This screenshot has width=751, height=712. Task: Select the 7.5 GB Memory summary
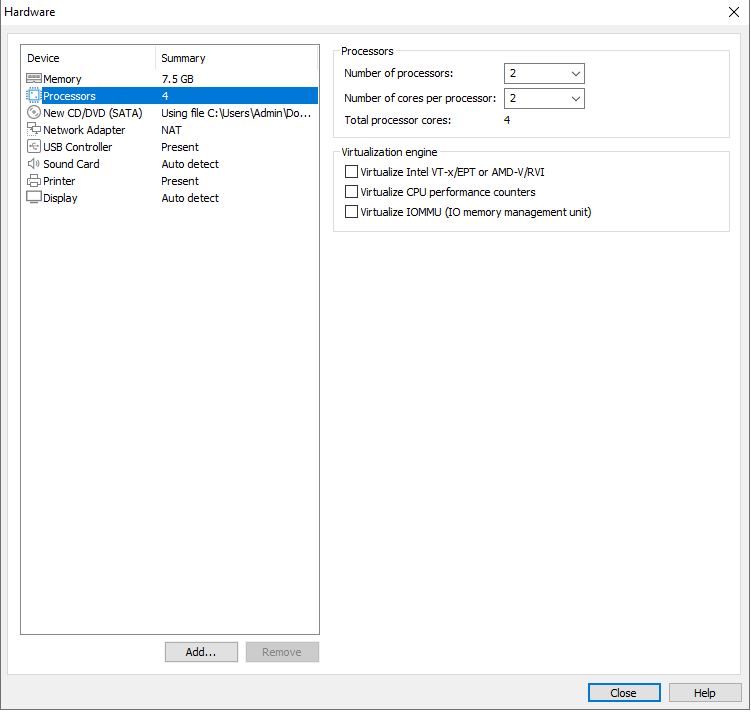point(177,79)
